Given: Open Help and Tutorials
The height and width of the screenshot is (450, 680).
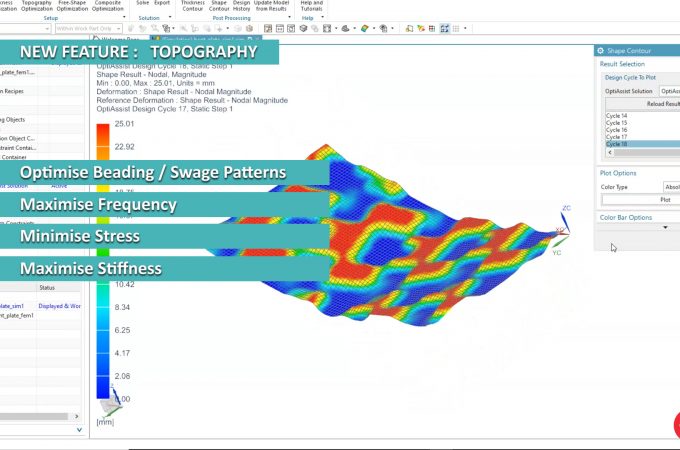Looking at the screenshot, I should point(311,5).
